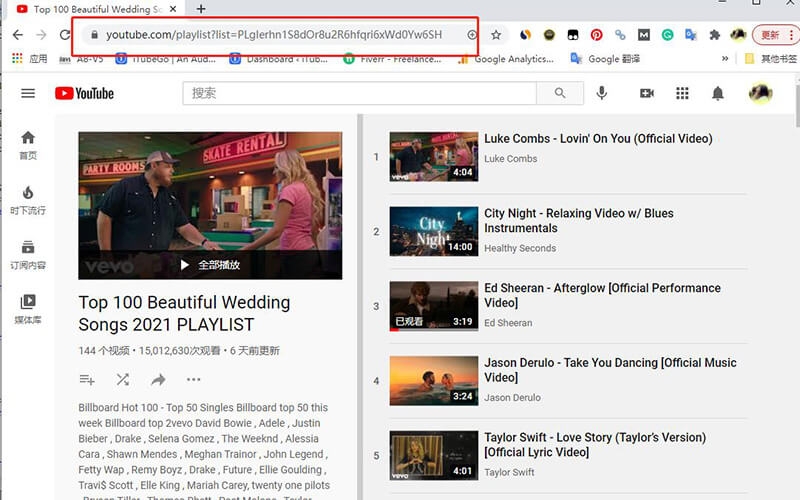
Task: Open the Jason Derulo channel link
Action: (512, 398)
